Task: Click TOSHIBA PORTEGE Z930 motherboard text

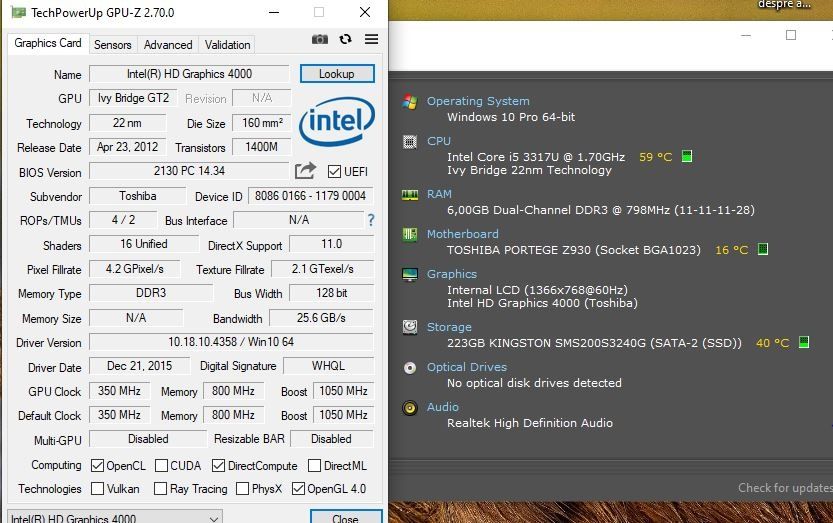Action: coord(574,250)
